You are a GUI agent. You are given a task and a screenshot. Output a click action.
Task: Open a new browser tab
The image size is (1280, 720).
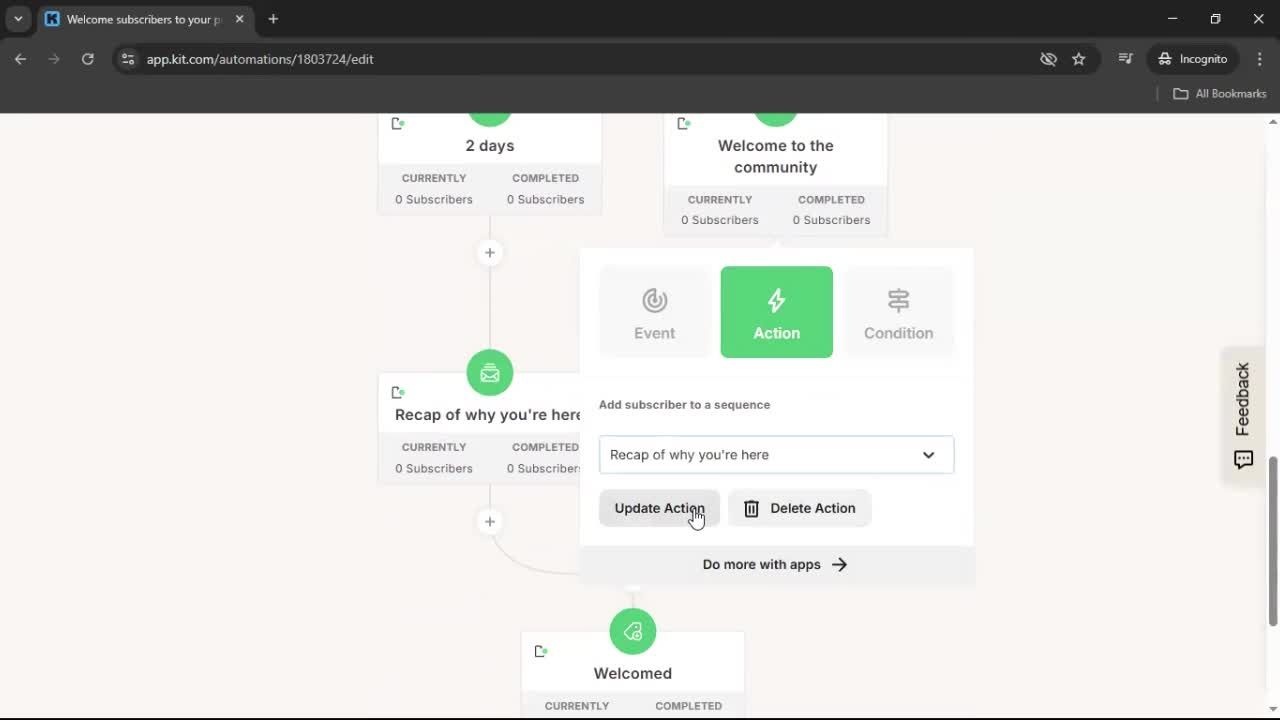[x=273, y=18]
